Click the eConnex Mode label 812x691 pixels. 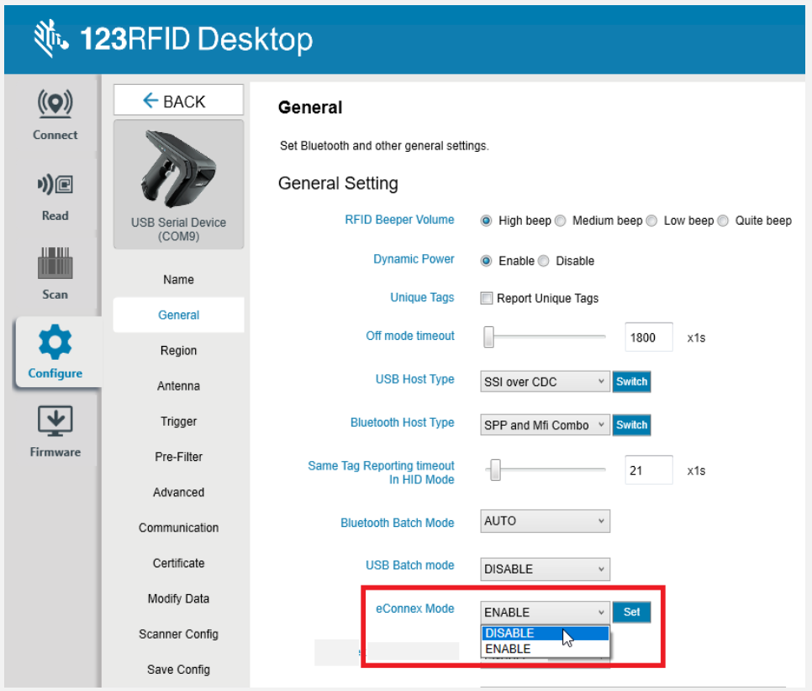point(415,609)
